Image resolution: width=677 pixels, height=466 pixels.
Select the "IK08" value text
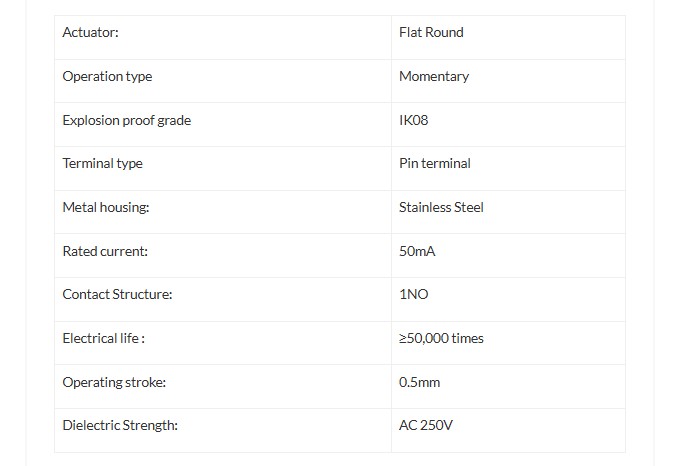(414, 121)
